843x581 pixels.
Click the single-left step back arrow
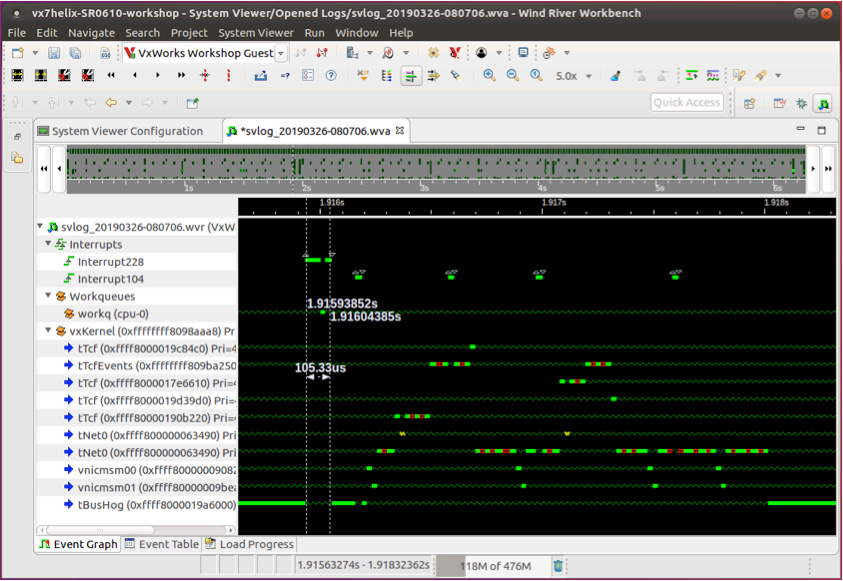[x=134, y=75]
